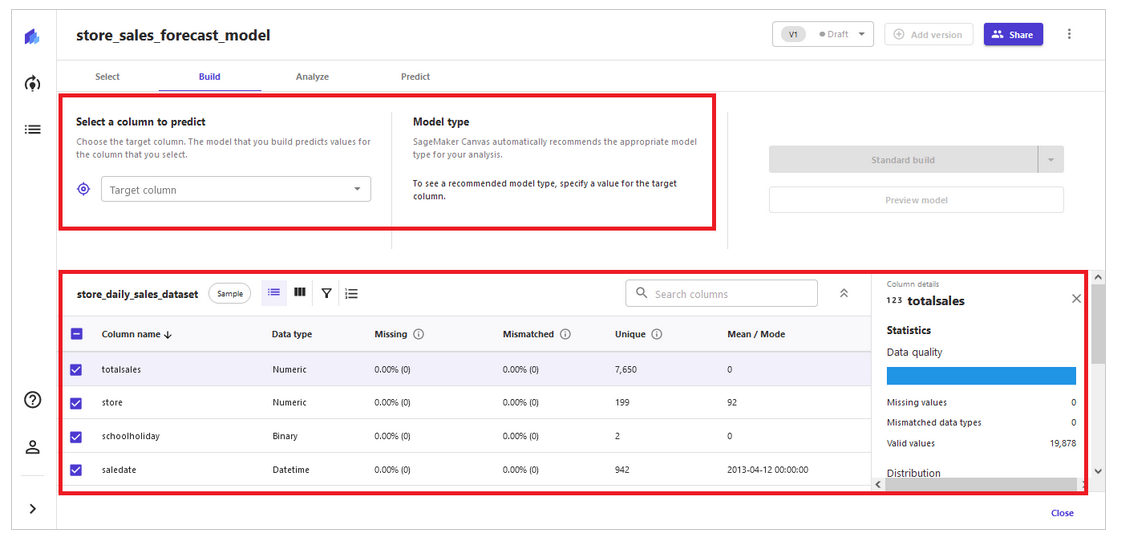Click the Add version button
This screenshot has width=1124, height=546.
(928, 34)
